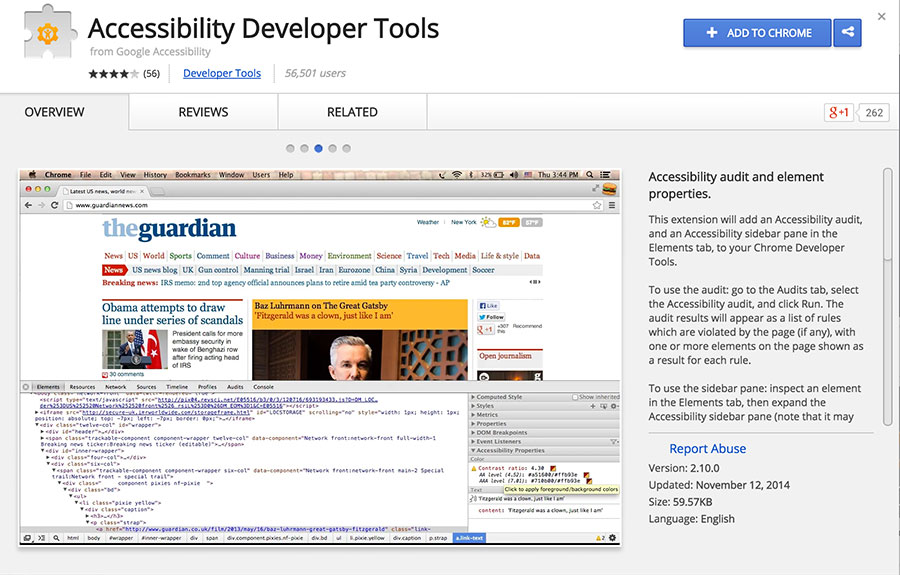Click the gear icon in the Styles pane header

pos(614,406)
